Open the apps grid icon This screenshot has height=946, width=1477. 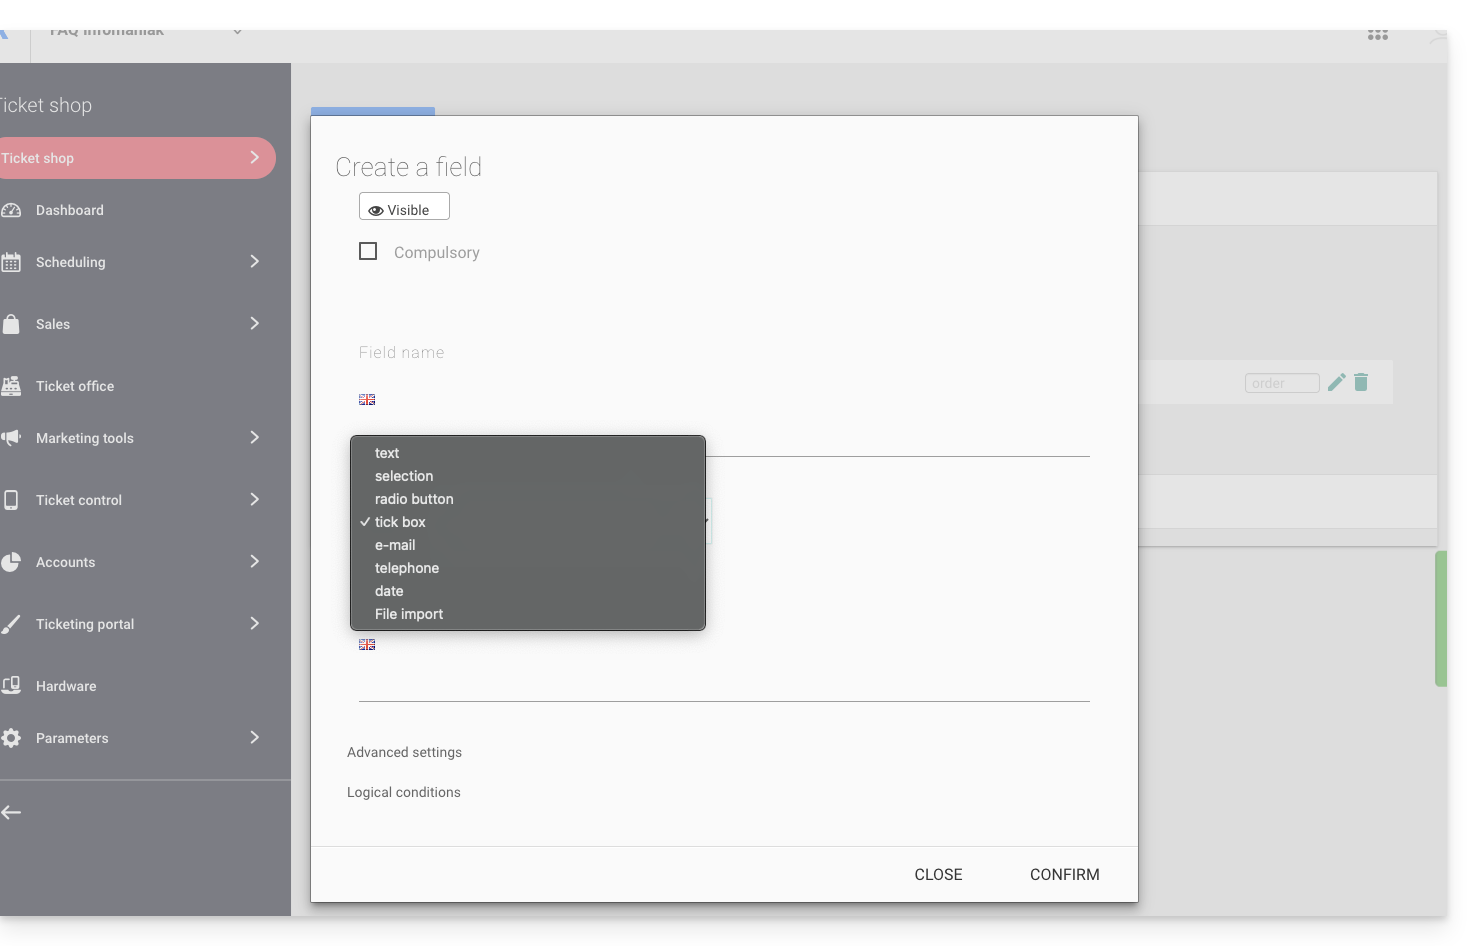(x=1378, y=35)
